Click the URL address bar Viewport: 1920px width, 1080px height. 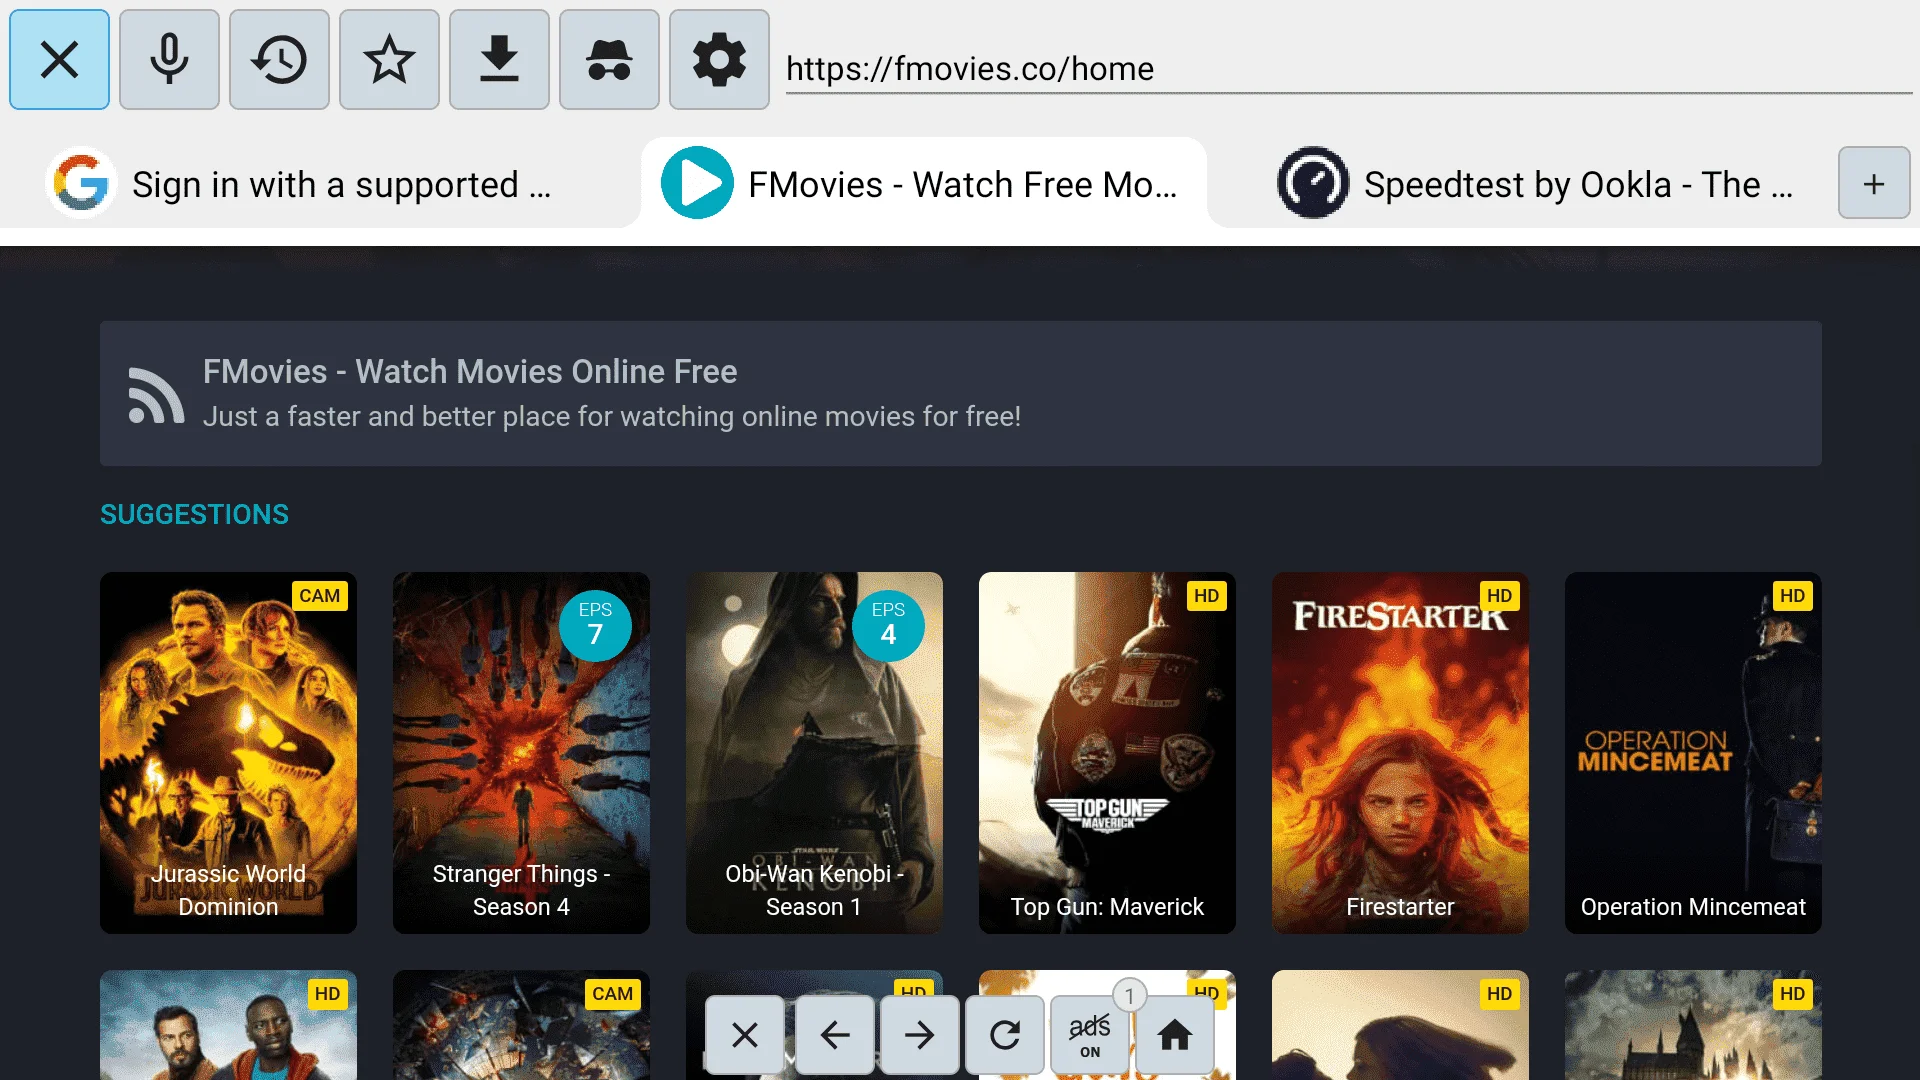pos(1348,68)
